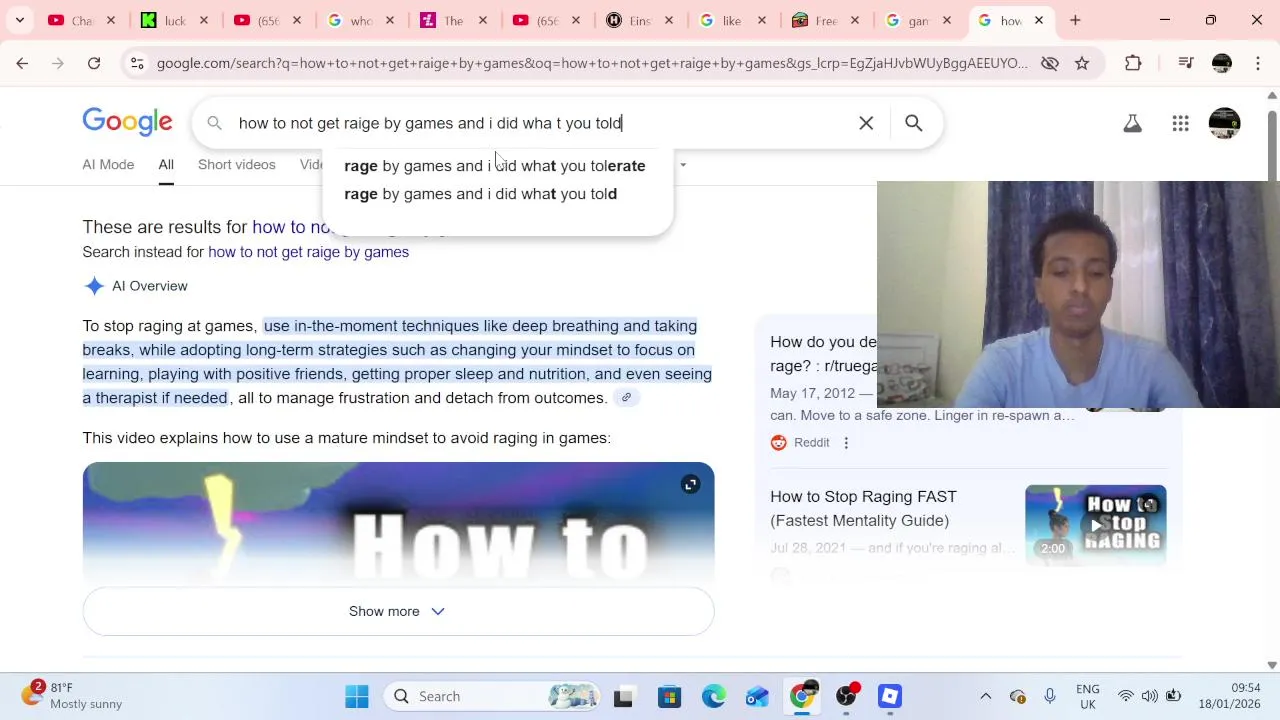View site information icon in address bar

click(137, 63)
